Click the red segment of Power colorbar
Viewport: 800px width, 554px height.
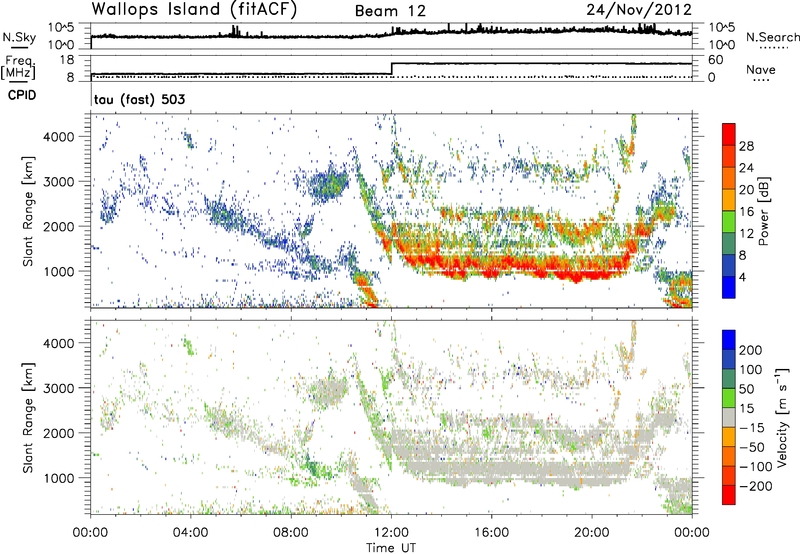(729, 134)
